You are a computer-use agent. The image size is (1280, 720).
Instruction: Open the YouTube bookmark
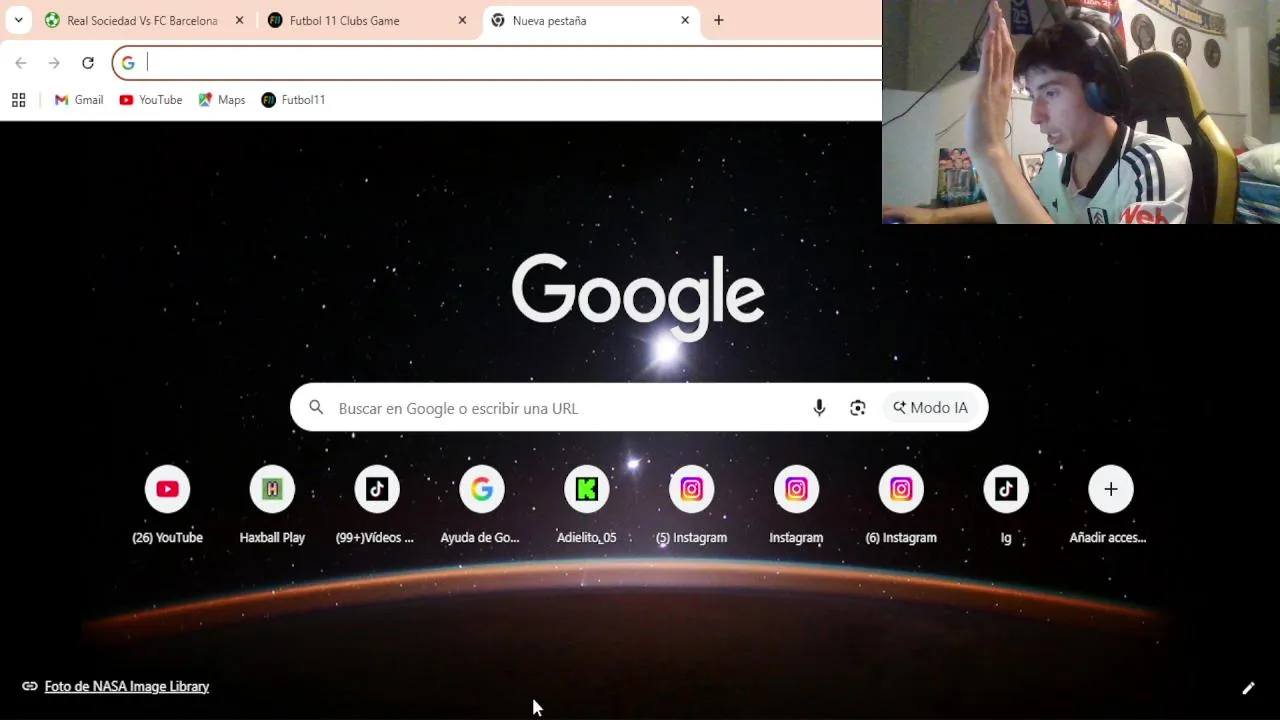[151, 100]
